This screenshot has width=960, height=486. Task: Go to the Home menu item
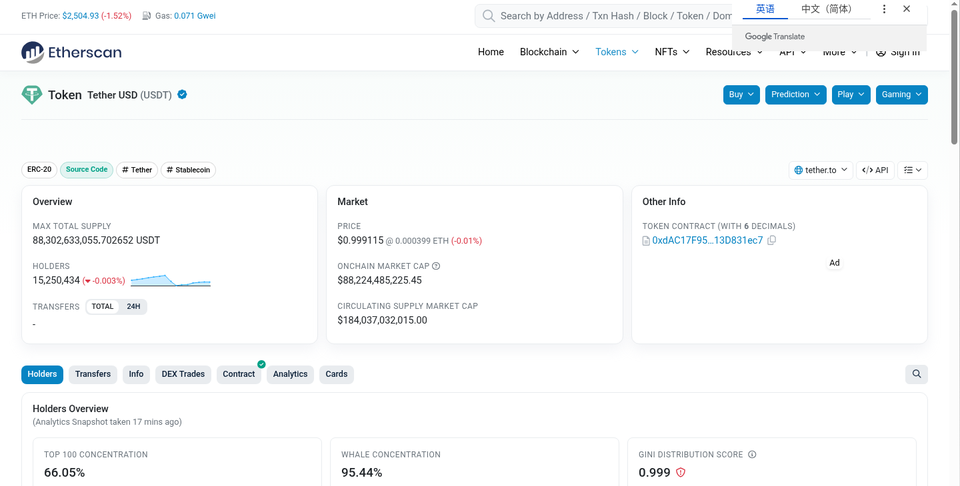coord(490,52)
